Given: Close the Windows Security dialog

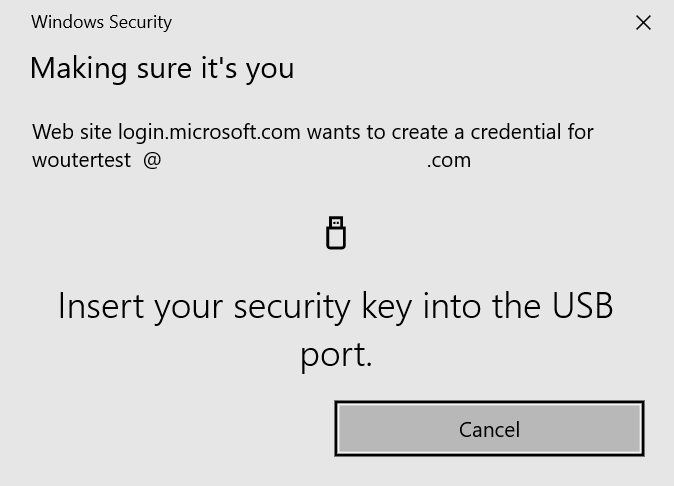Looking at the screenshot, I should (x=643, y=22).
